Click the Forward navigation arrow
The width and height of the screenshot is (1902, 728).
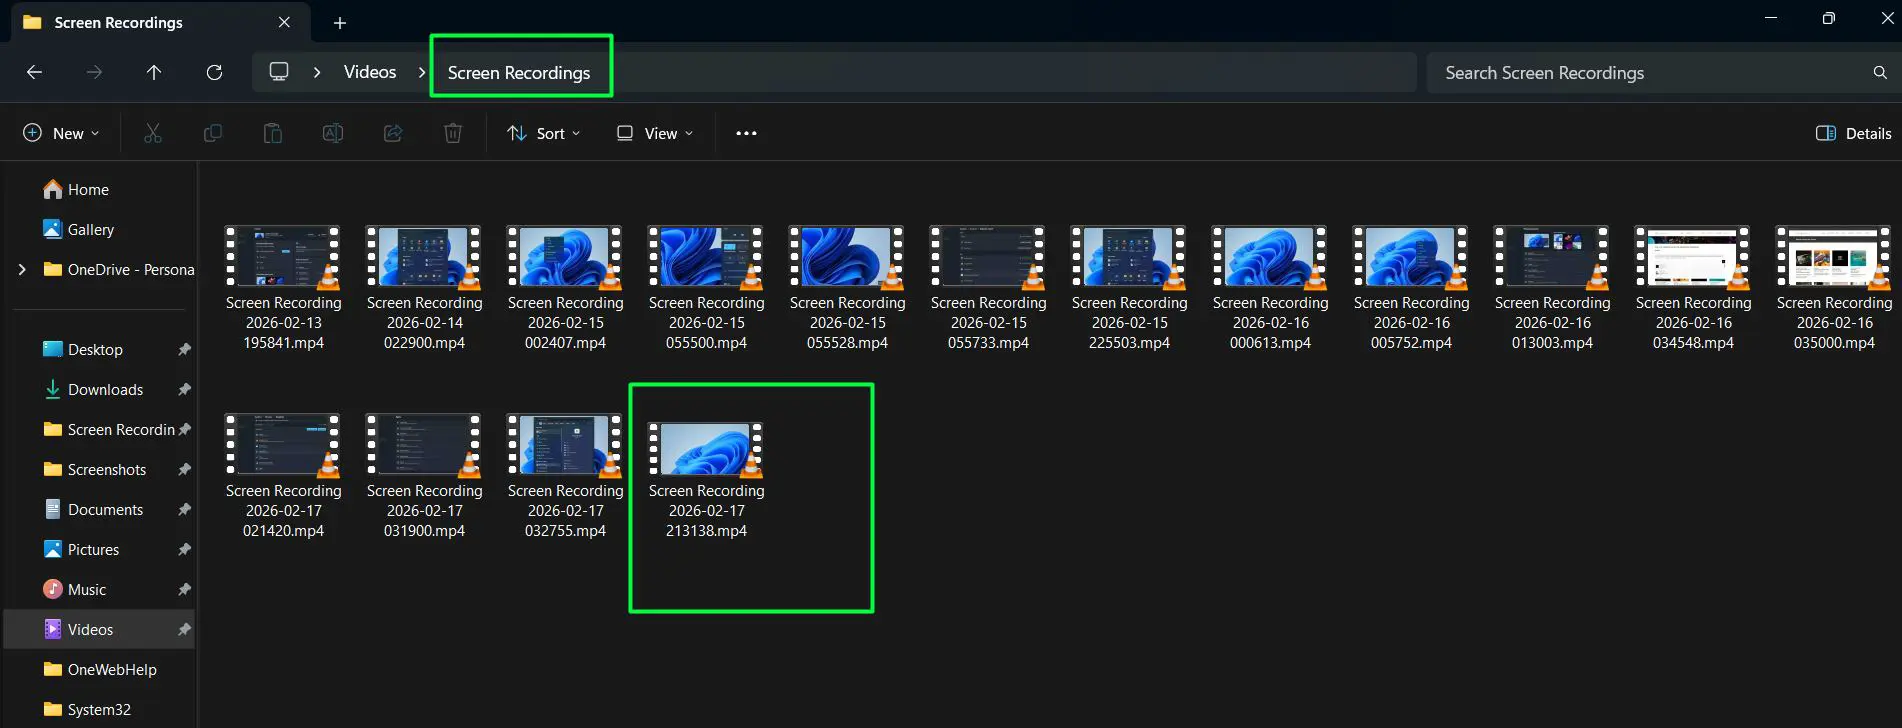pyautogui.click(x=94, y=72)
